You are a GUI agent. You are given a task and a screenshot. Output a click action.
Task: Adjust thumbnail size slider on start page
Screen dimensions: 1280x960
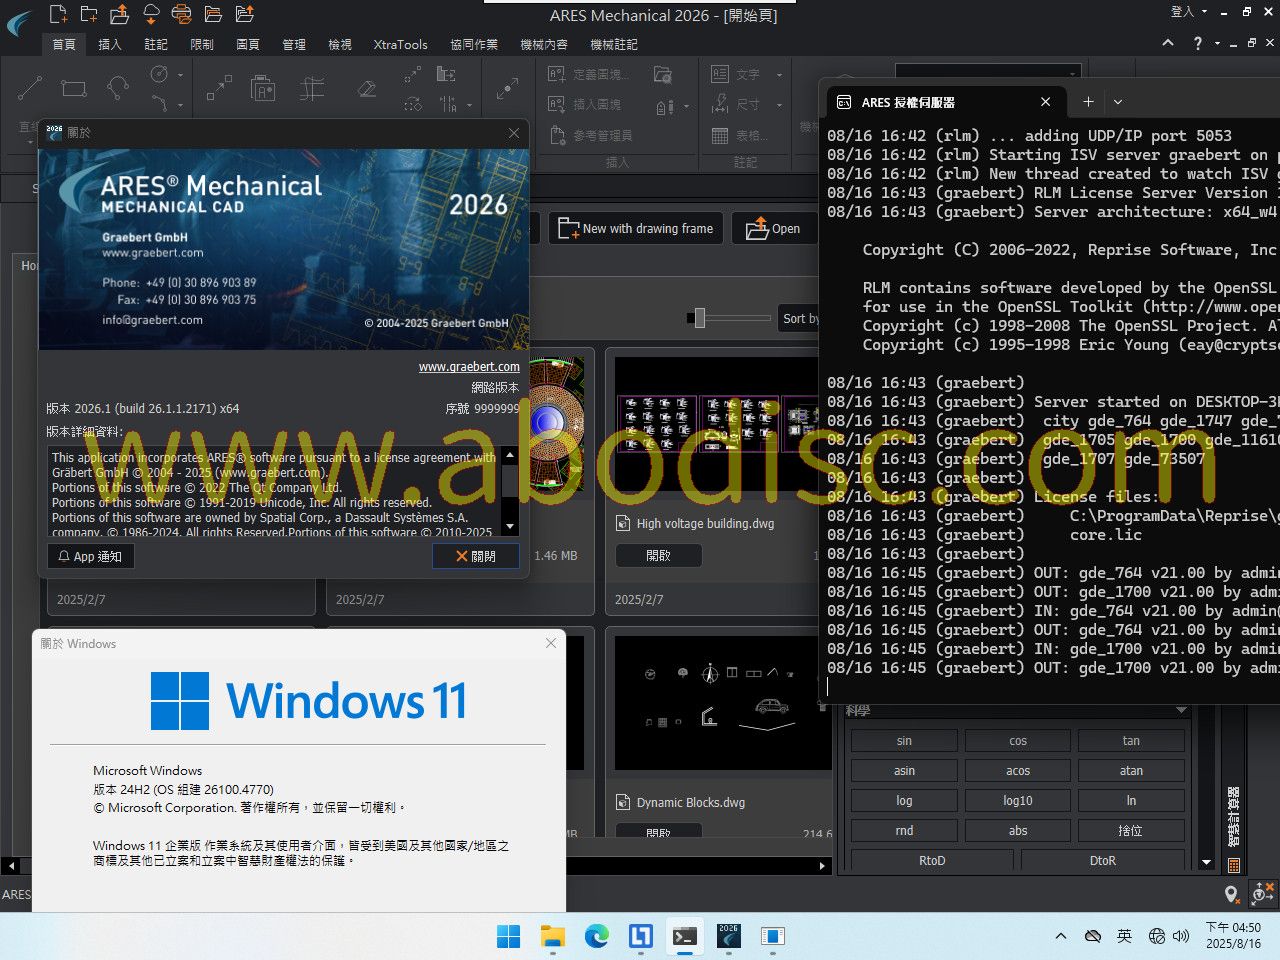[700, 318]
